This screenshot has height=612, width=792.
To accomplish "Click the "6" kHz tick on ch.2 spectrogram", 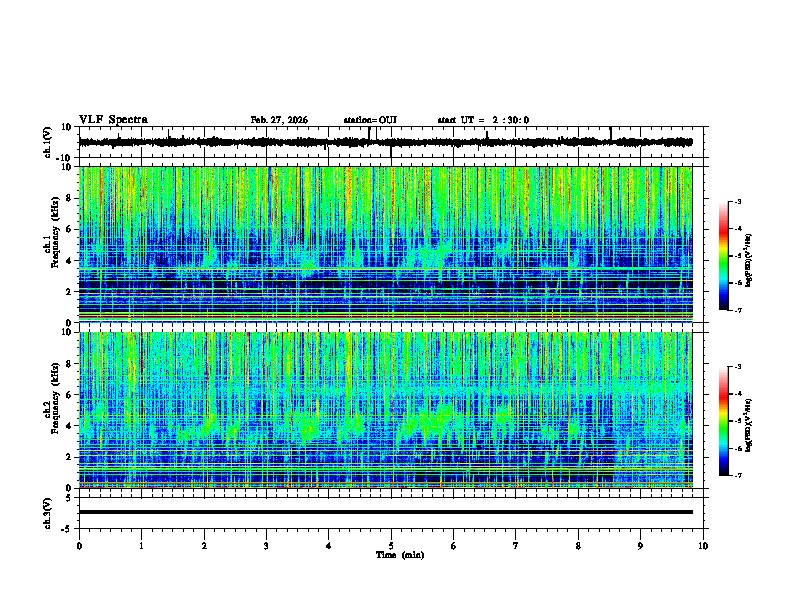I will click(x=69, y=395).
